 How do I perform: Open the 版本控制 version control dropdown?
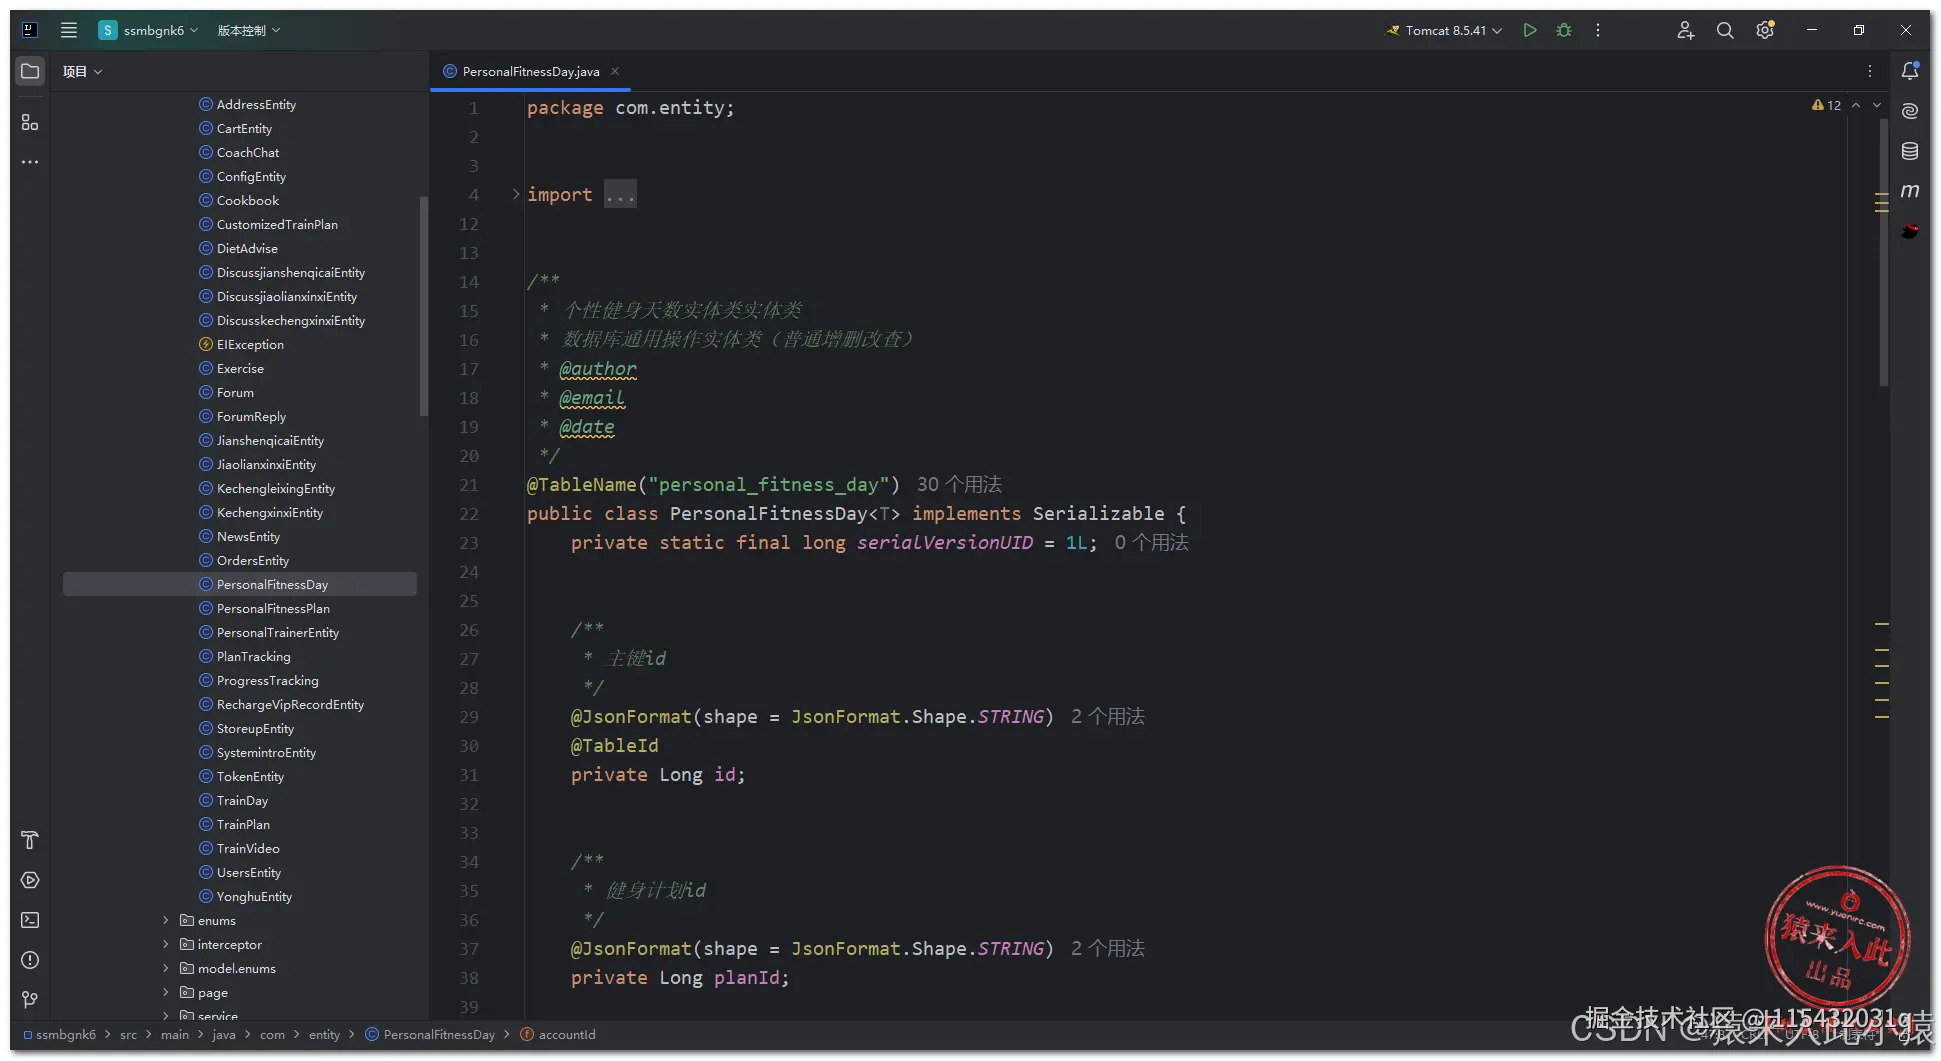coord(249,30)
